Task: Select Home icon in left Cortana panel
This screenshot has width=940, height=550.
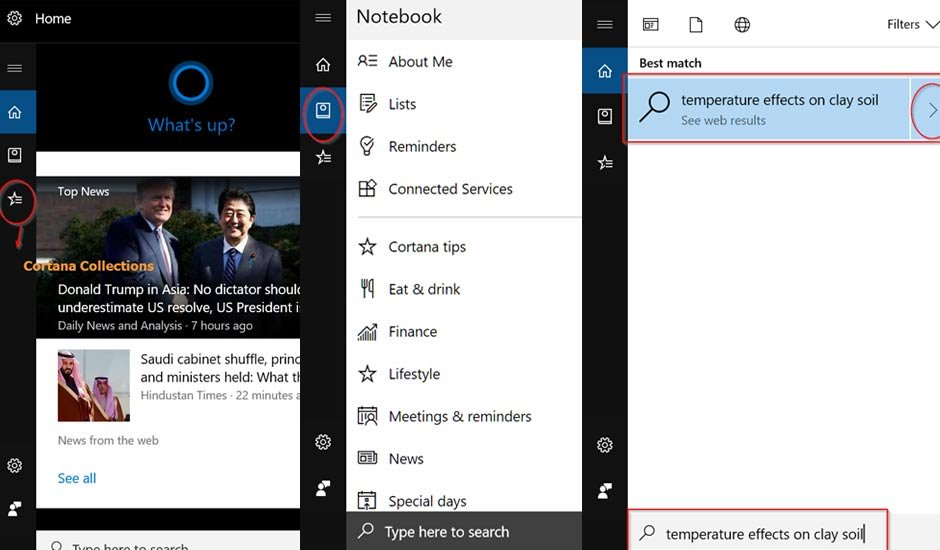Action: click(x=14, y=112)
